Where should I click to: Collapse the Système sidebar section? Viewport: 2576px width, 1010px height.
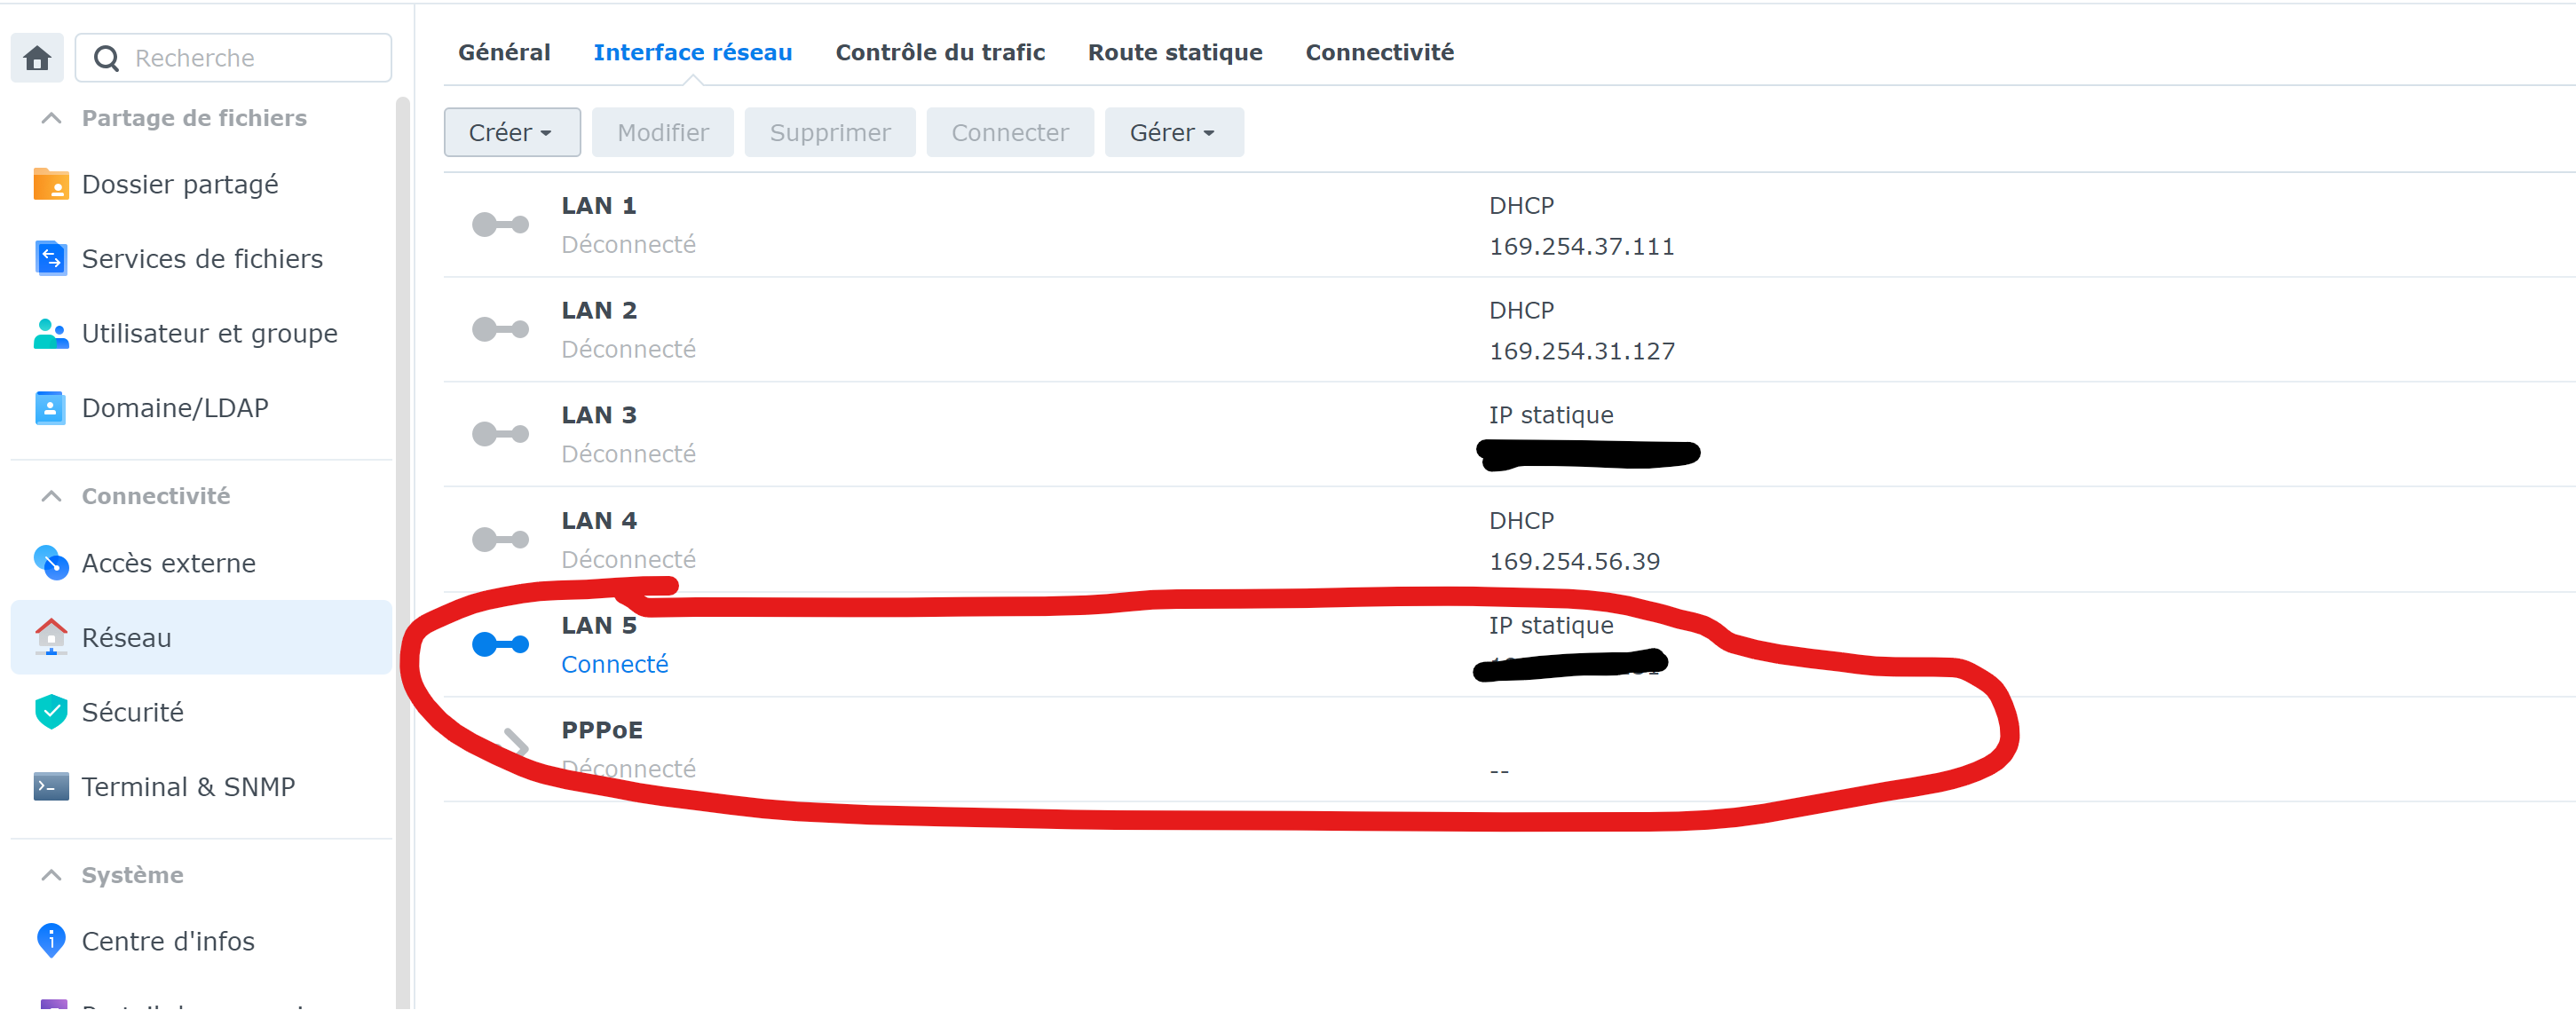pos(52,875)
